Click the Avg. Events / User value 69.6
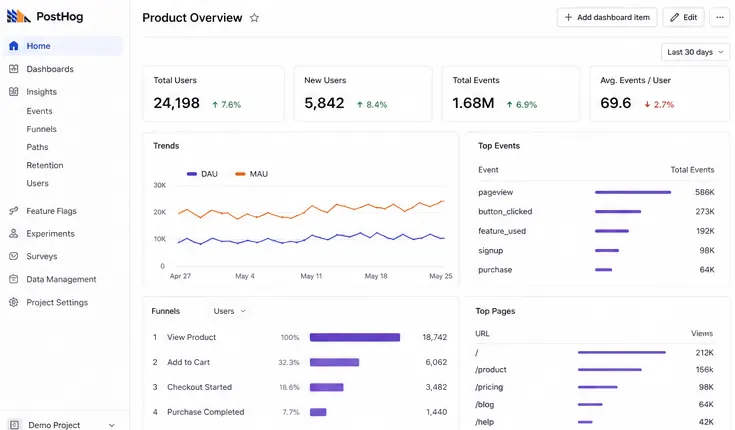Viewport: 735px width, 430px height. (x=615, y=103)
